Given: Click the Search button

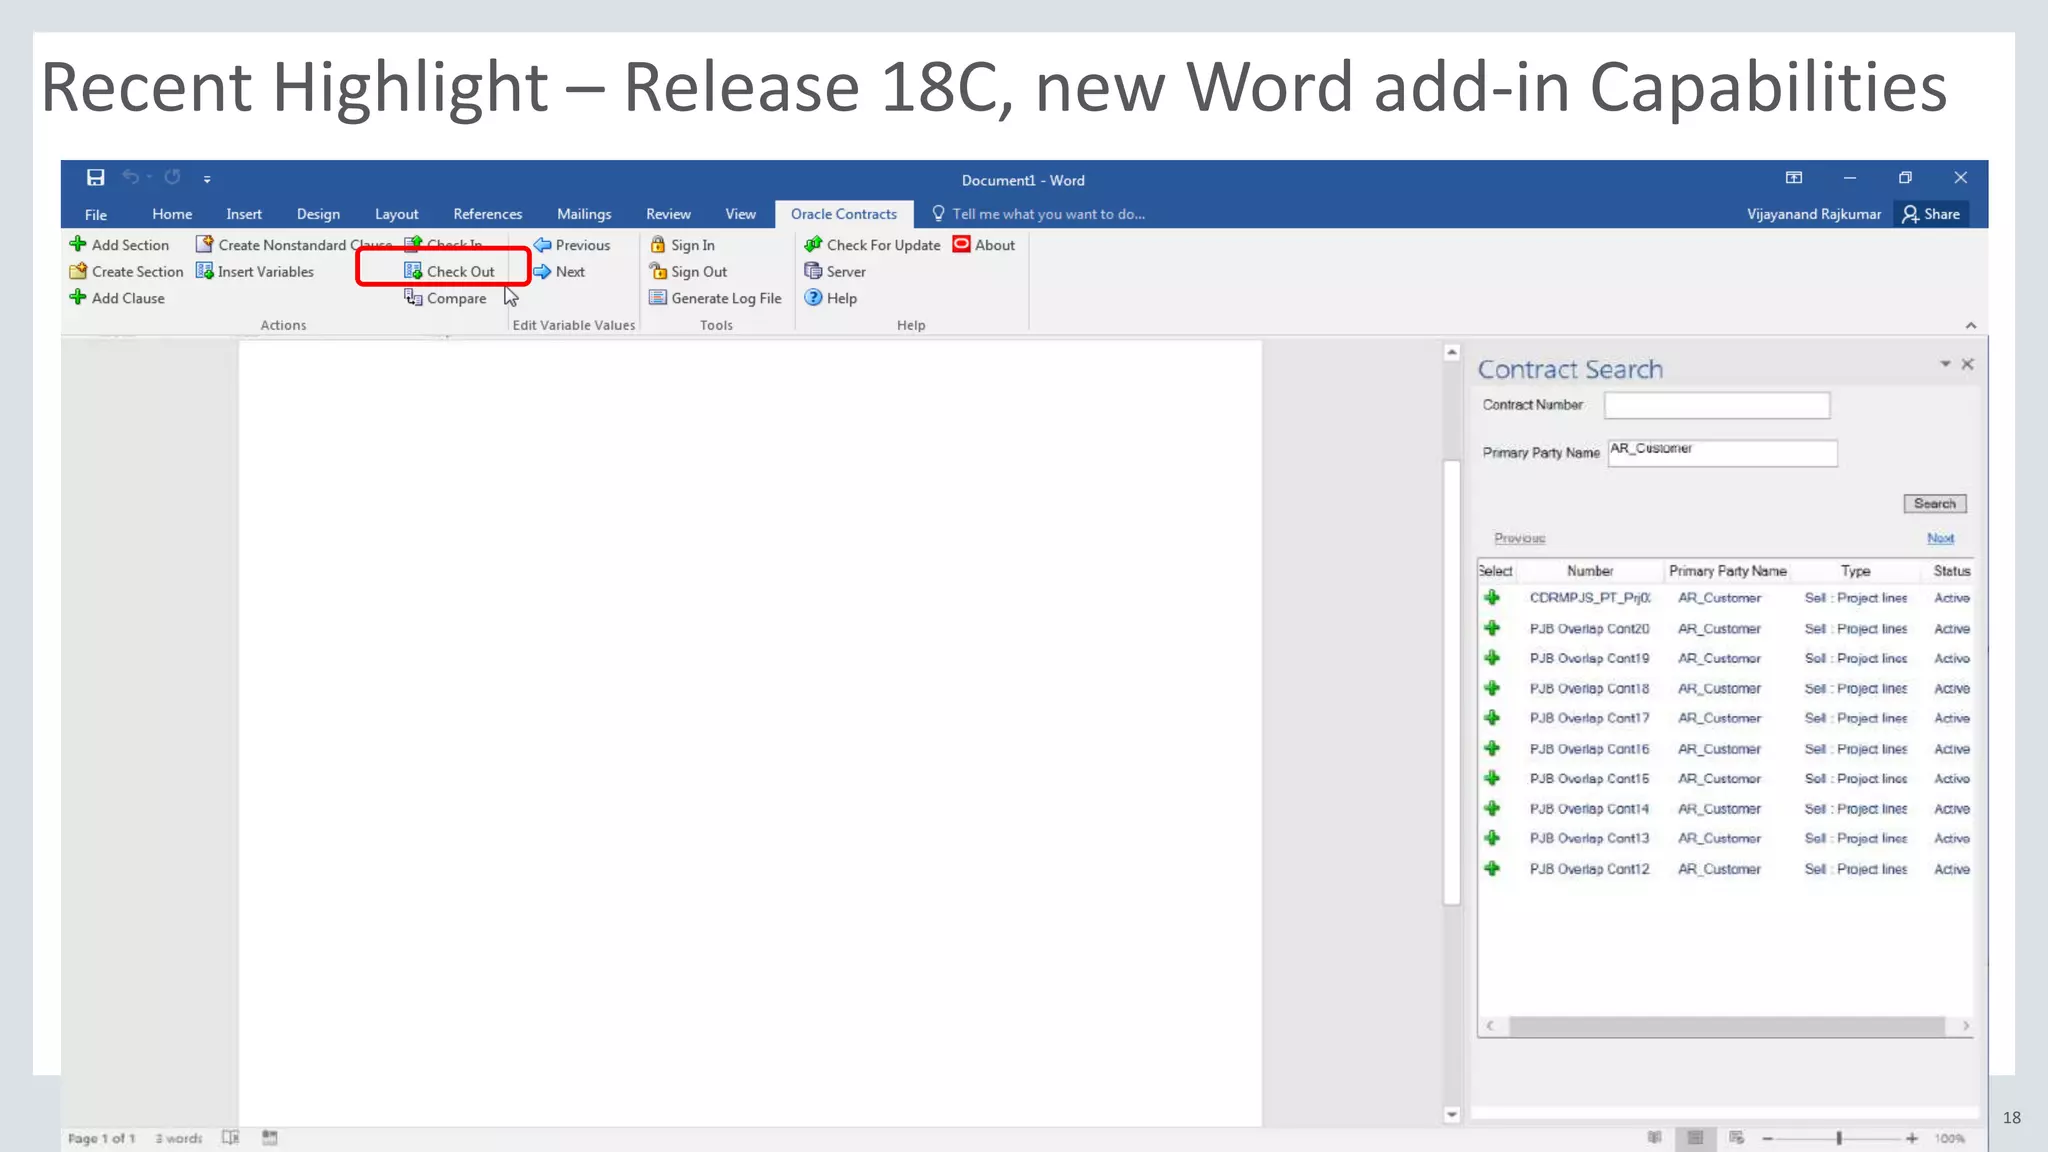Looking at the screenshot, I should (x=1934, y=504).
